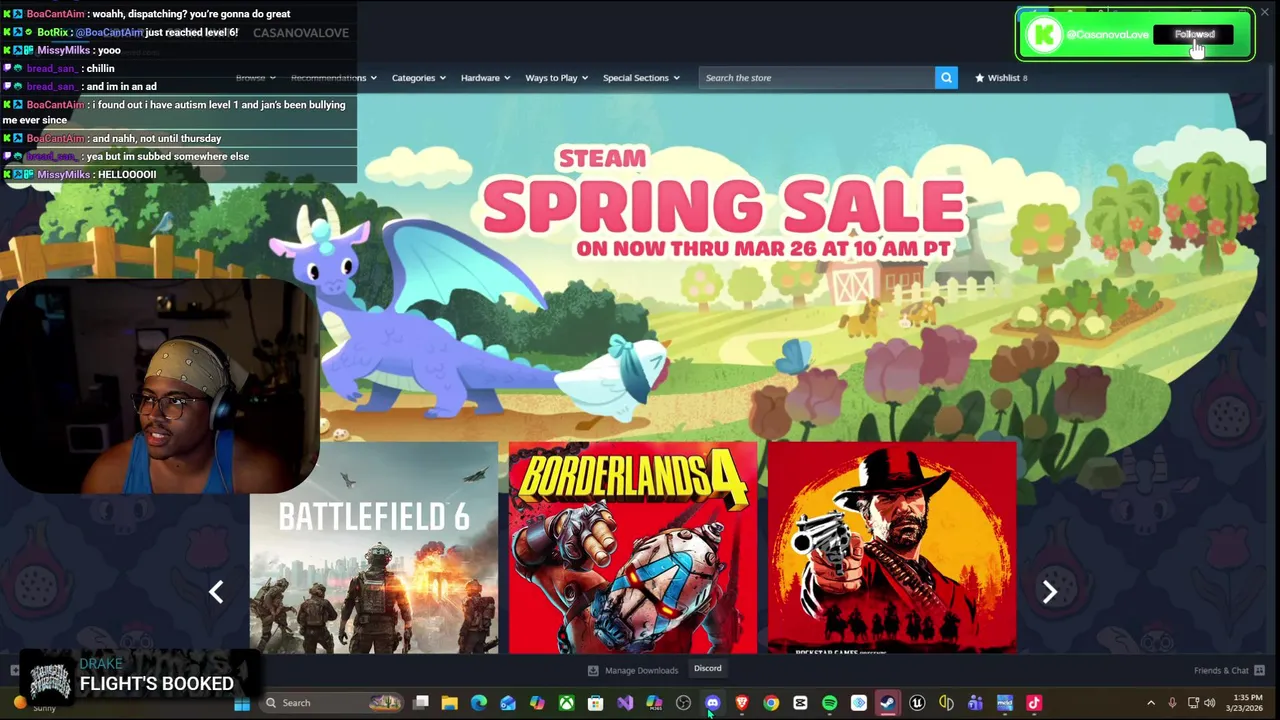This screenshot has height=720, width=1280.
Task: Open Manage Downloads in Steam footer
Action: click(x=632, y=671)
